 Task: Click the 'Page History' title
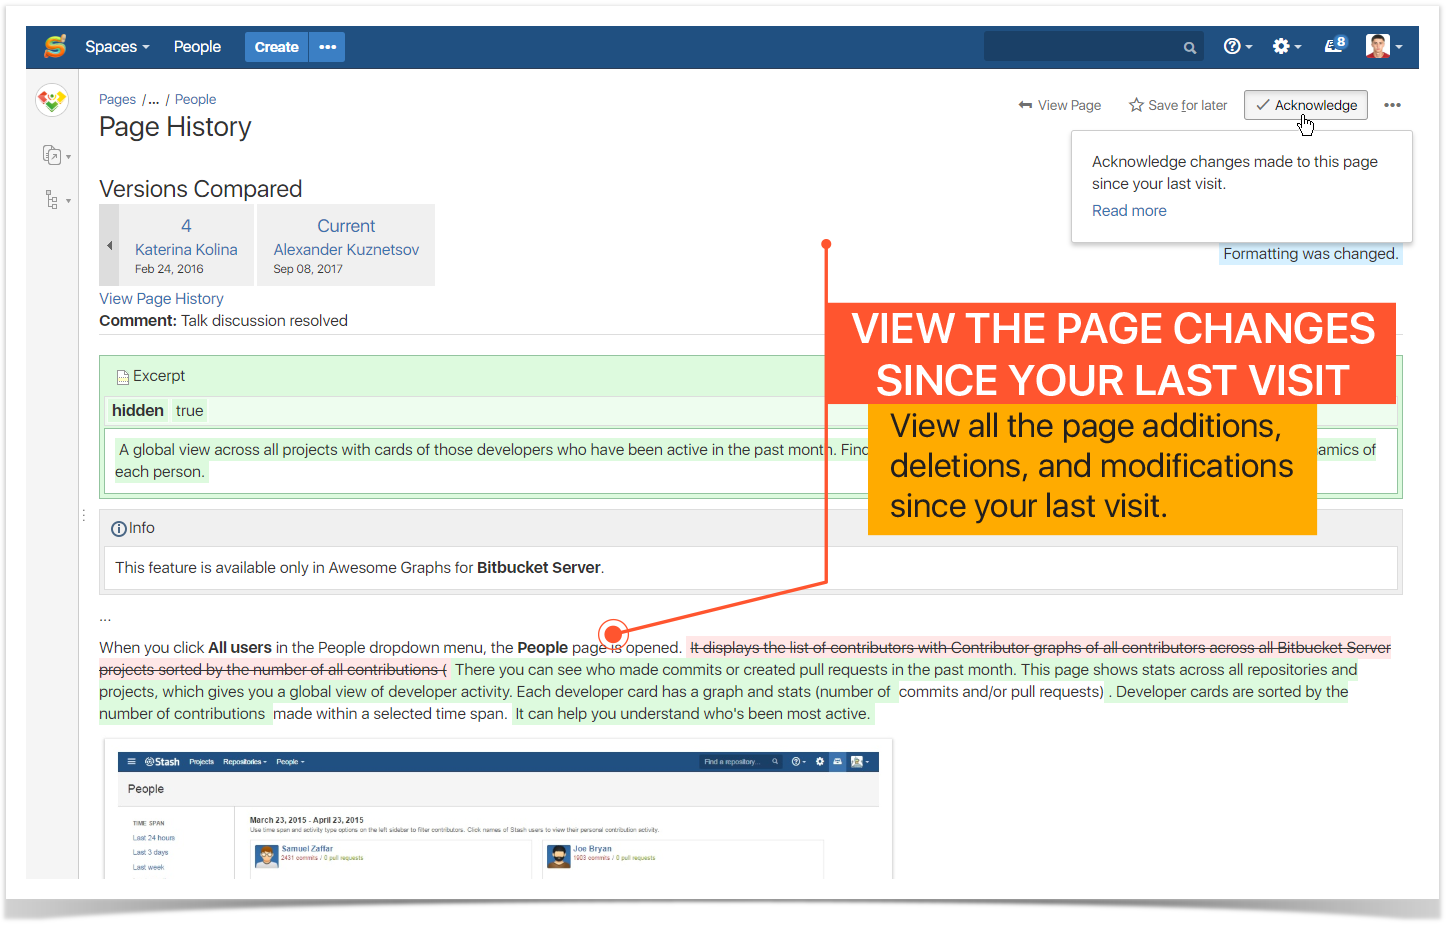click(x=175, y=127)
